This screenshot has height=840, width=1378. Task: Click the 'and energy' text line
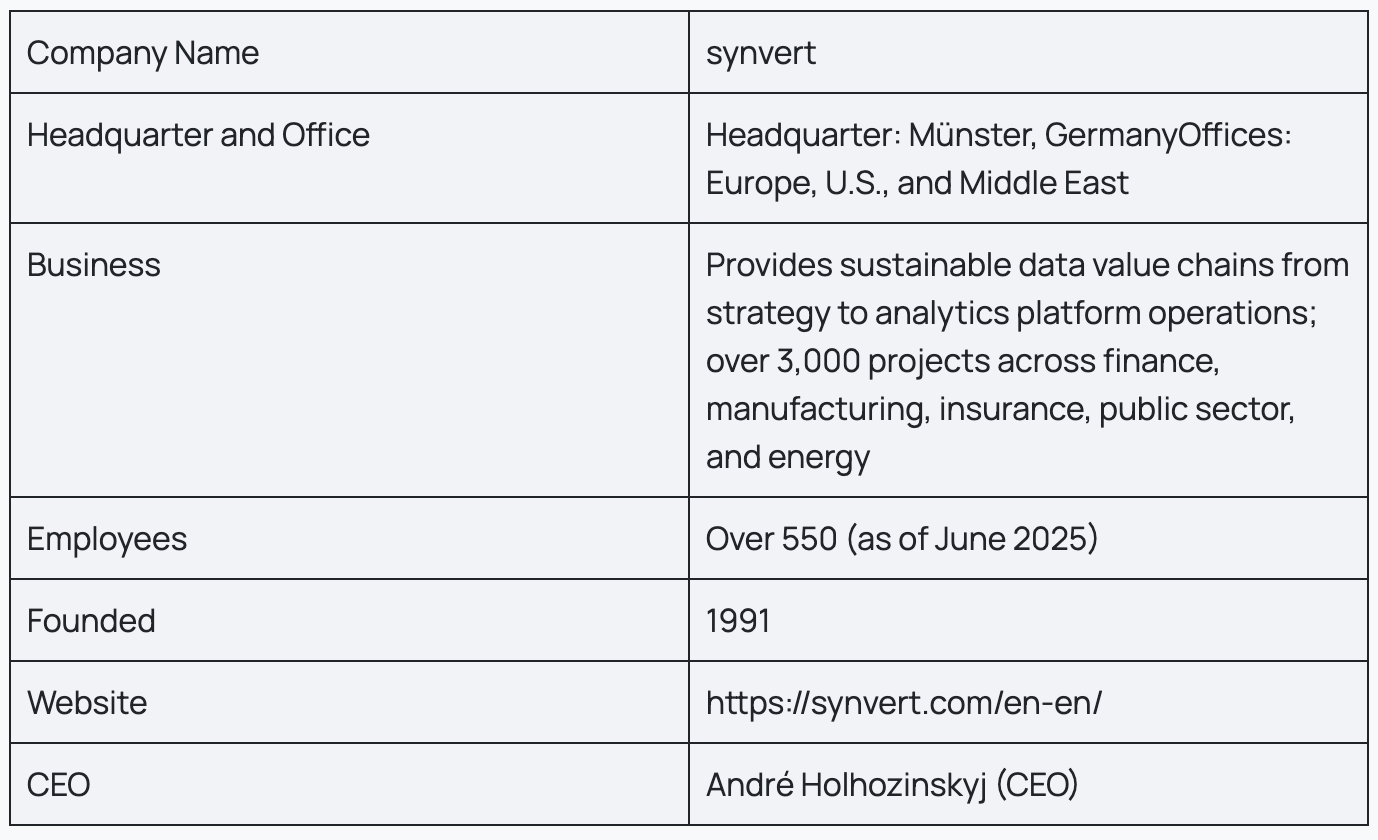788,457
